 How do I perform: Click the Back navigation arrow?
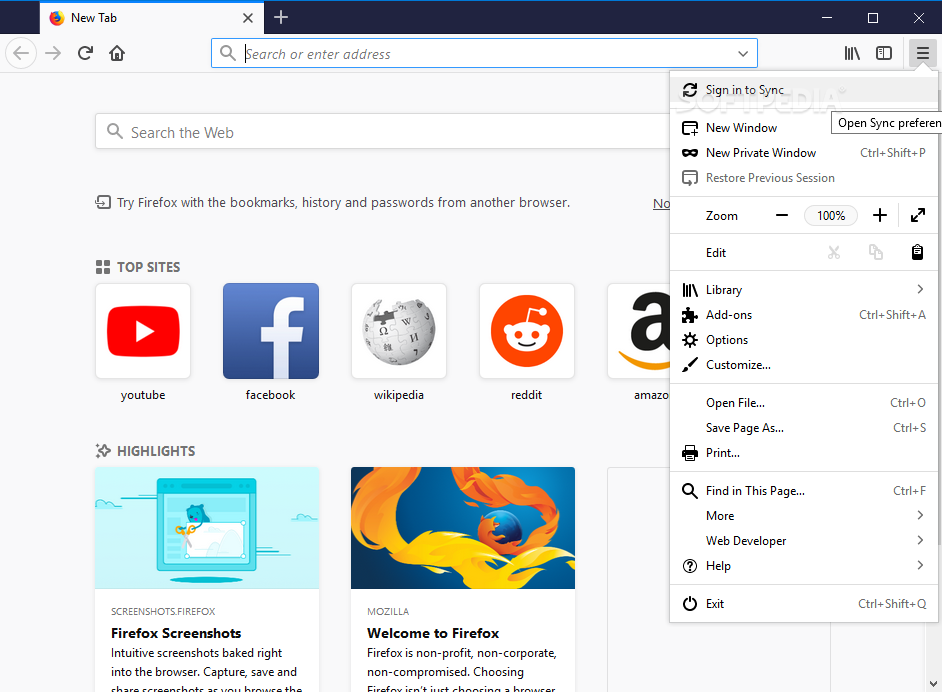[21, 53]
